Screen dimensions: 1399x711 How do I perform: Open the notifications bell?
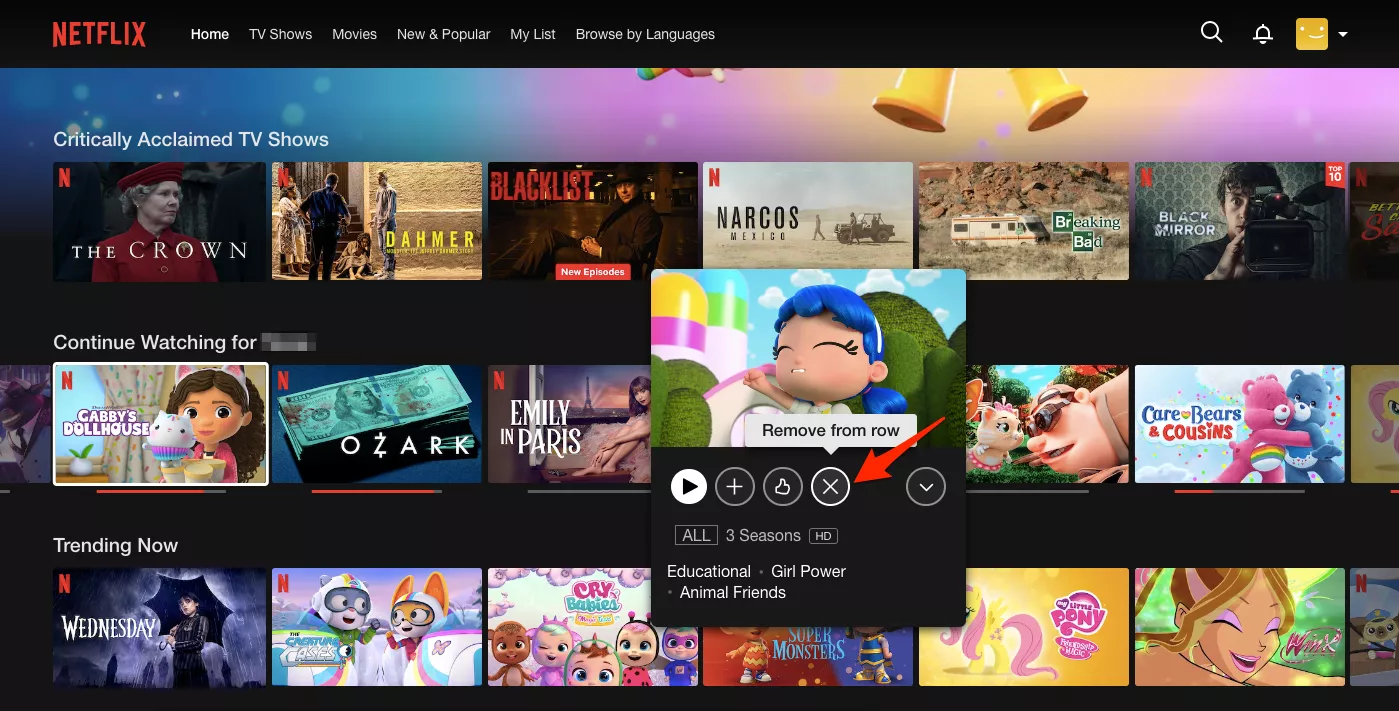tap(1263, 34)
